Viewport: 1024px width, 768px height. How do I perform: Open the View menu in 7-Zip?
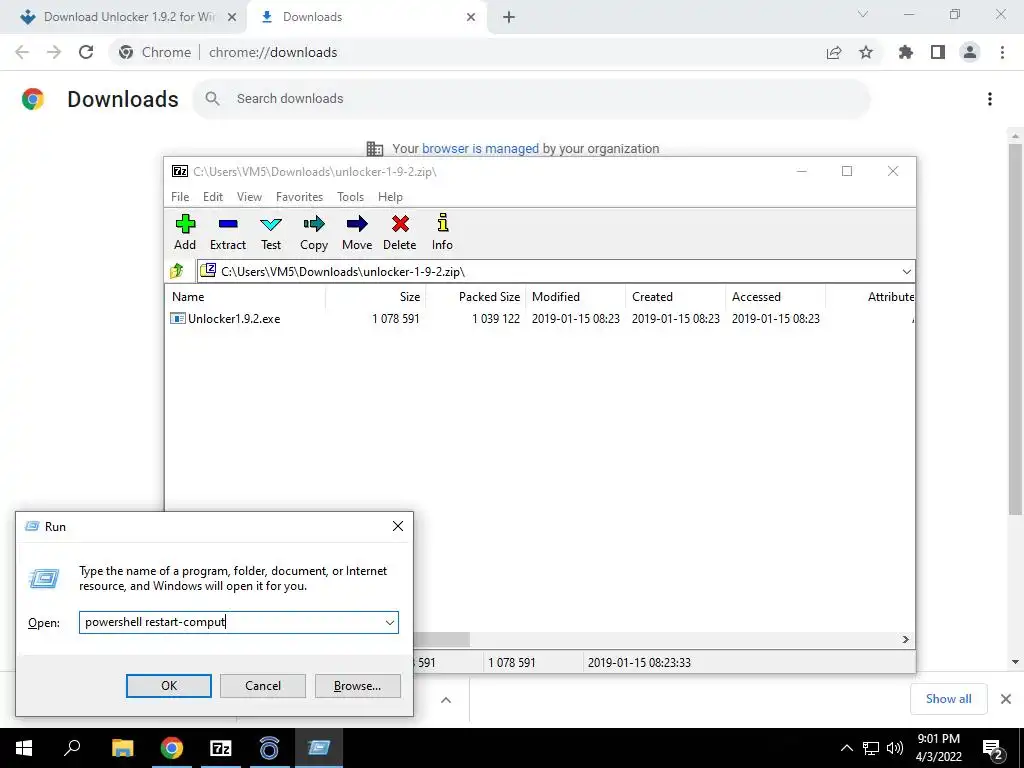(249, 197)
